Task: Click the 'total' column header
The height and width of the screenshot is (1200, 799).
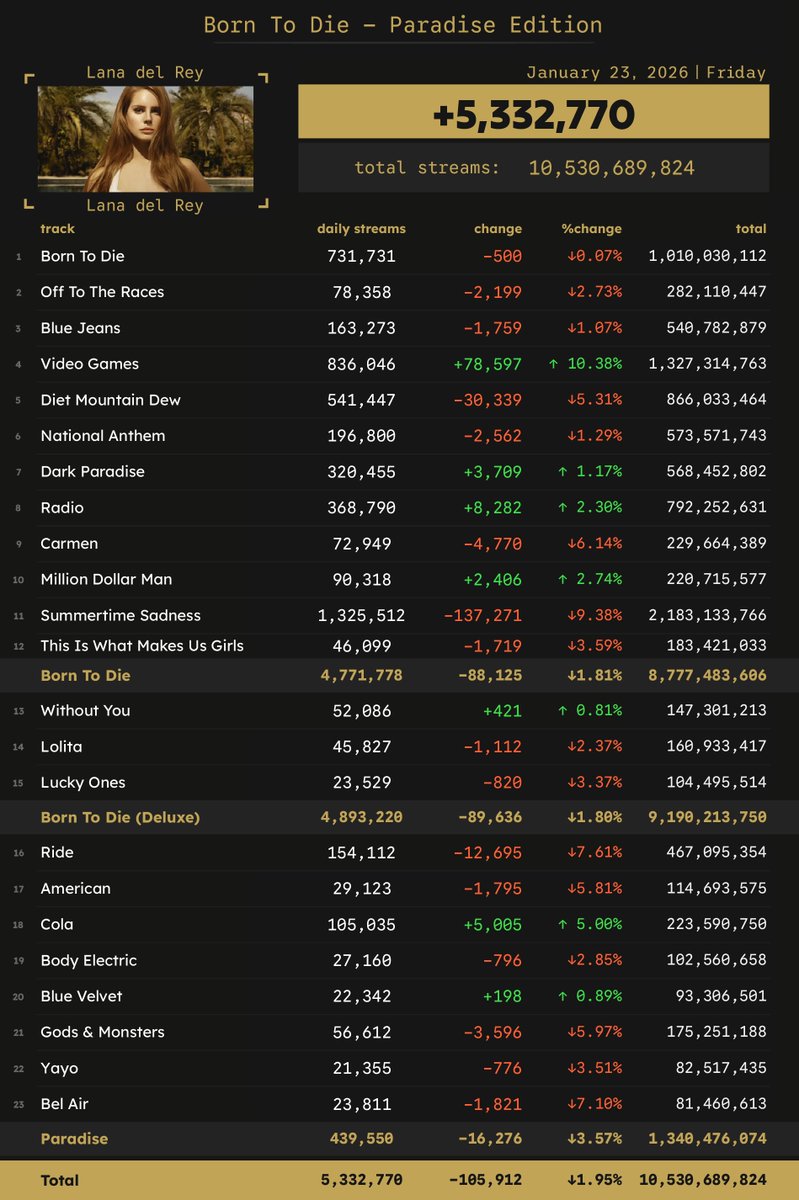Action: pos(751,229)
